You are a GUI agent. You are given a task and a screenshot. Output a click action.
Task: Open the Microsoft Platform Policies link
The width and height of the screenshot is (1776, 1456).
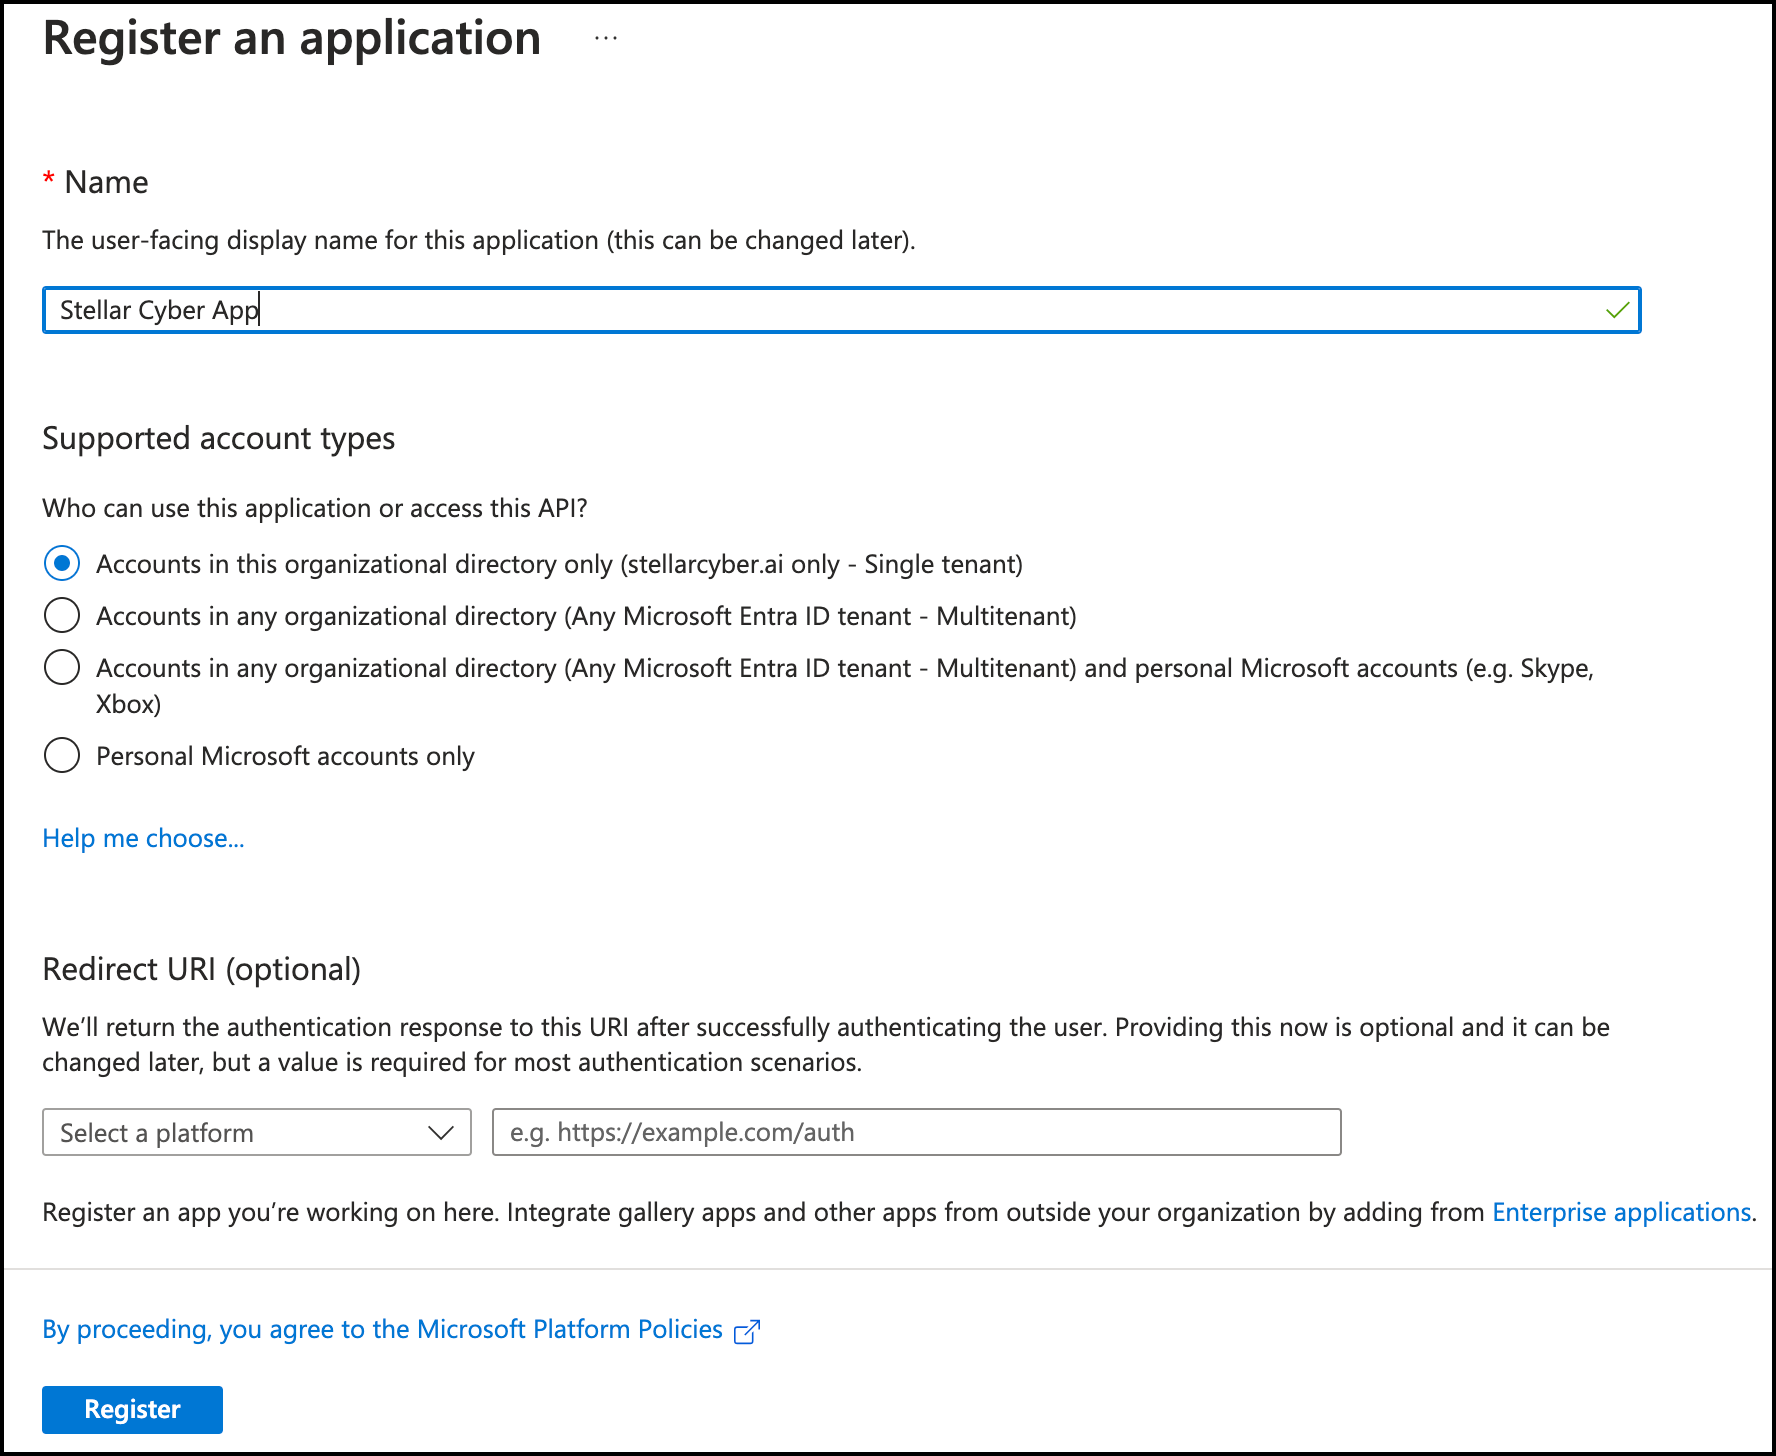pos(382,1329)
